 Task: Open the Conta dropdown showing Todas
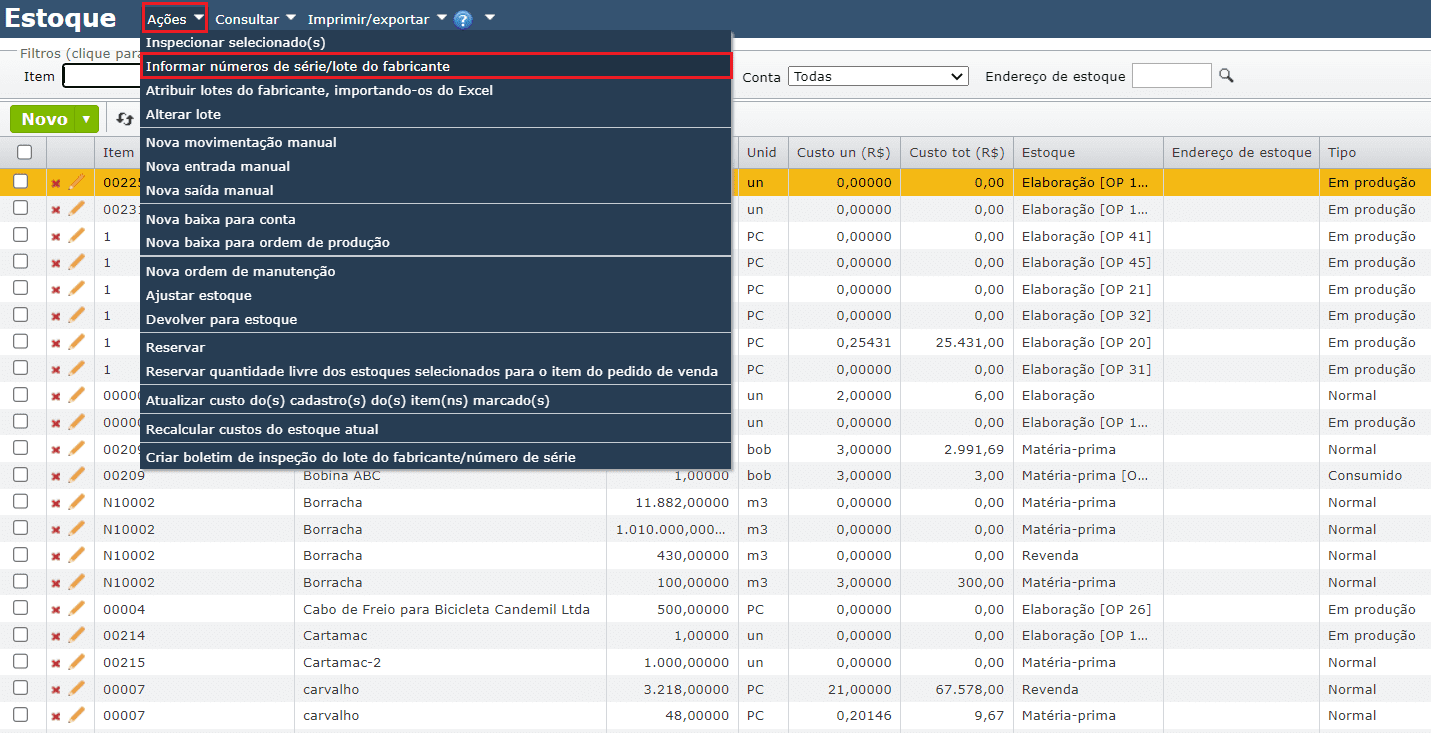(878, 76)
